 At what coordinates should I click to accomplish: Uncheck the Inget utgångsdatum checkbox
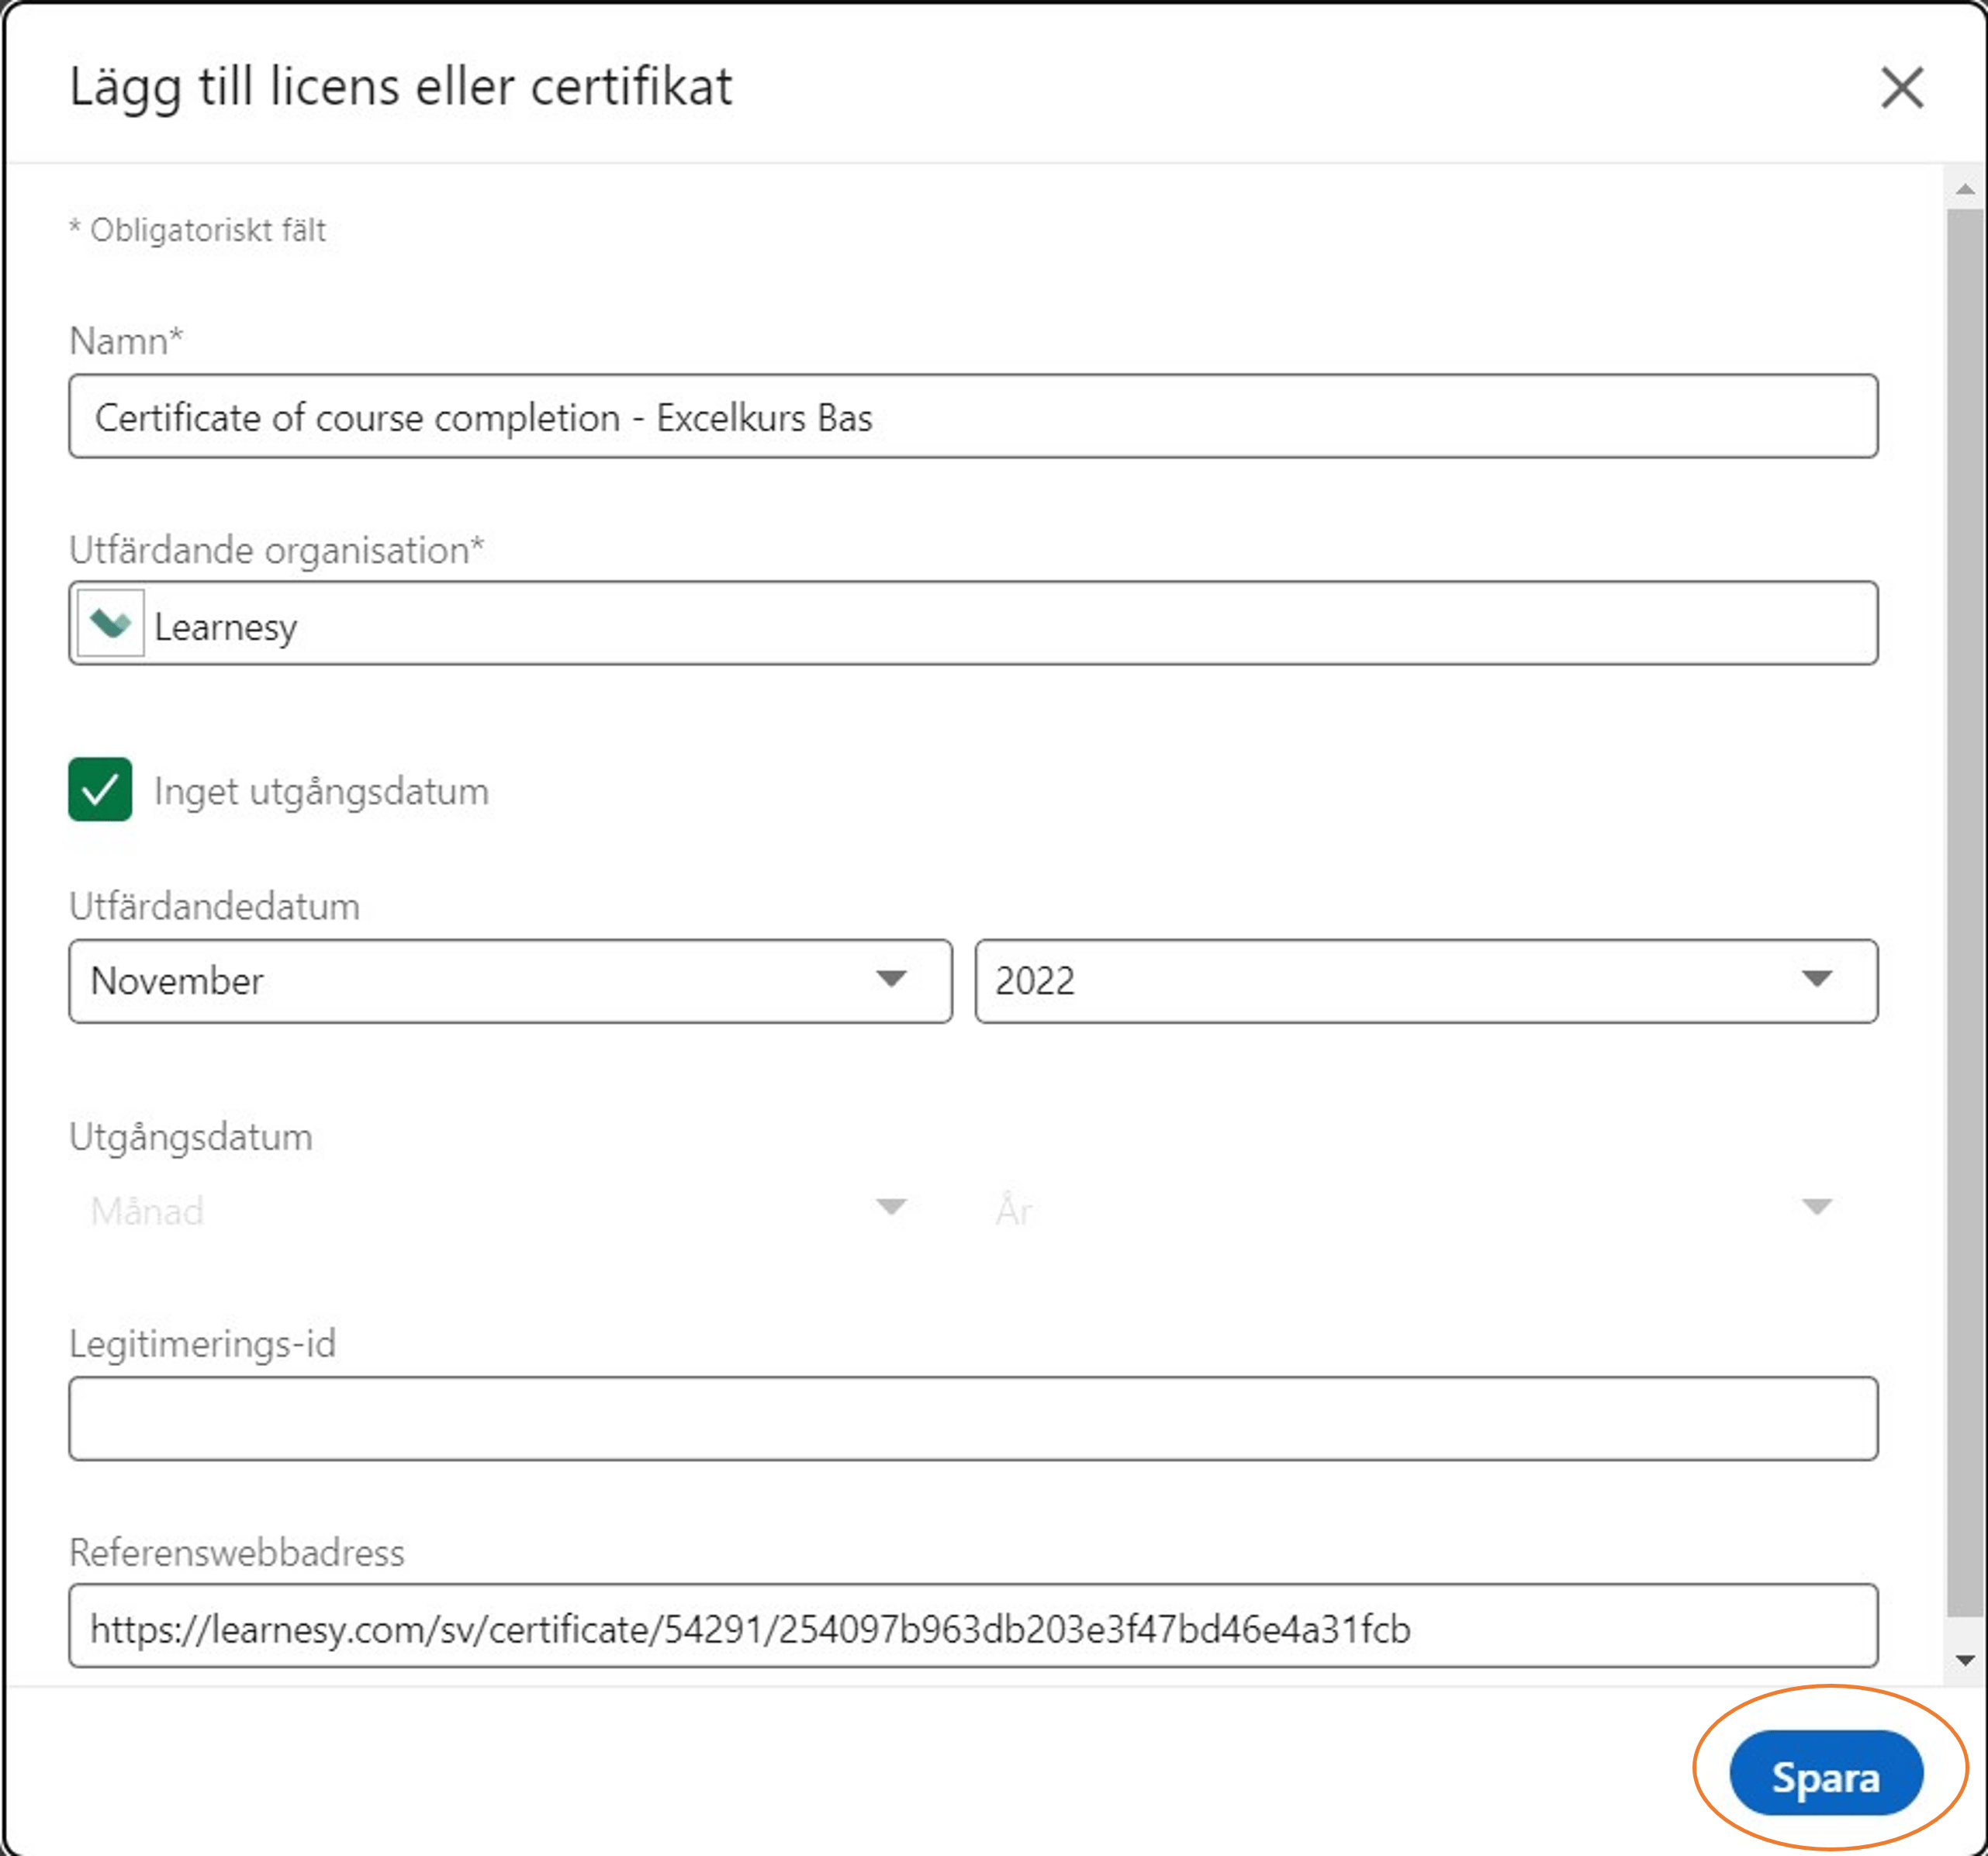[100, 790]
